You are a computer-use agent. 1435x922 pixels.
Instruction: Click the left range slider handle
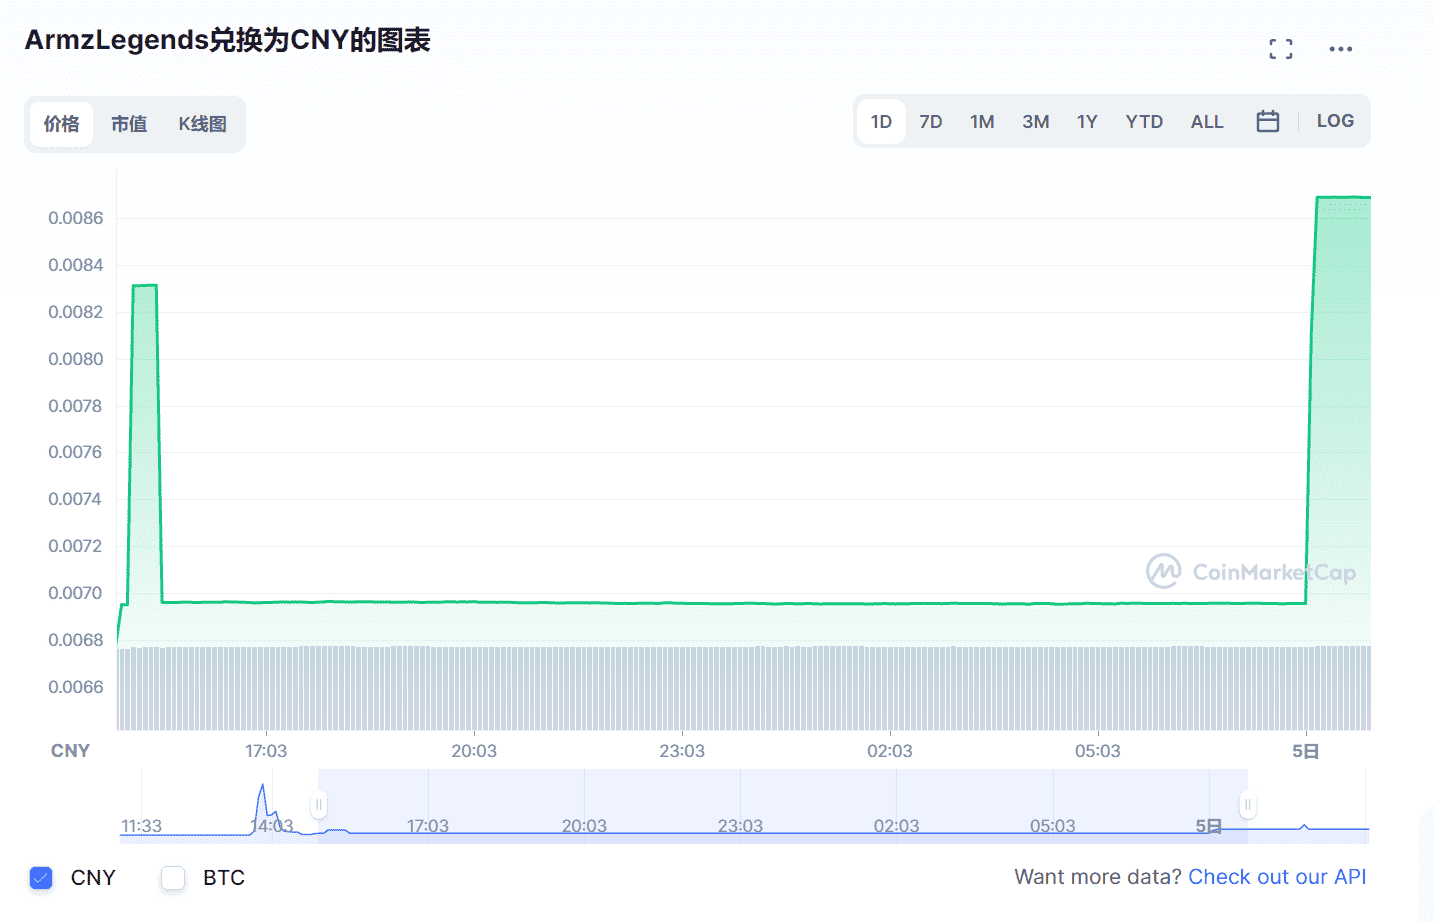click(318, 804)
